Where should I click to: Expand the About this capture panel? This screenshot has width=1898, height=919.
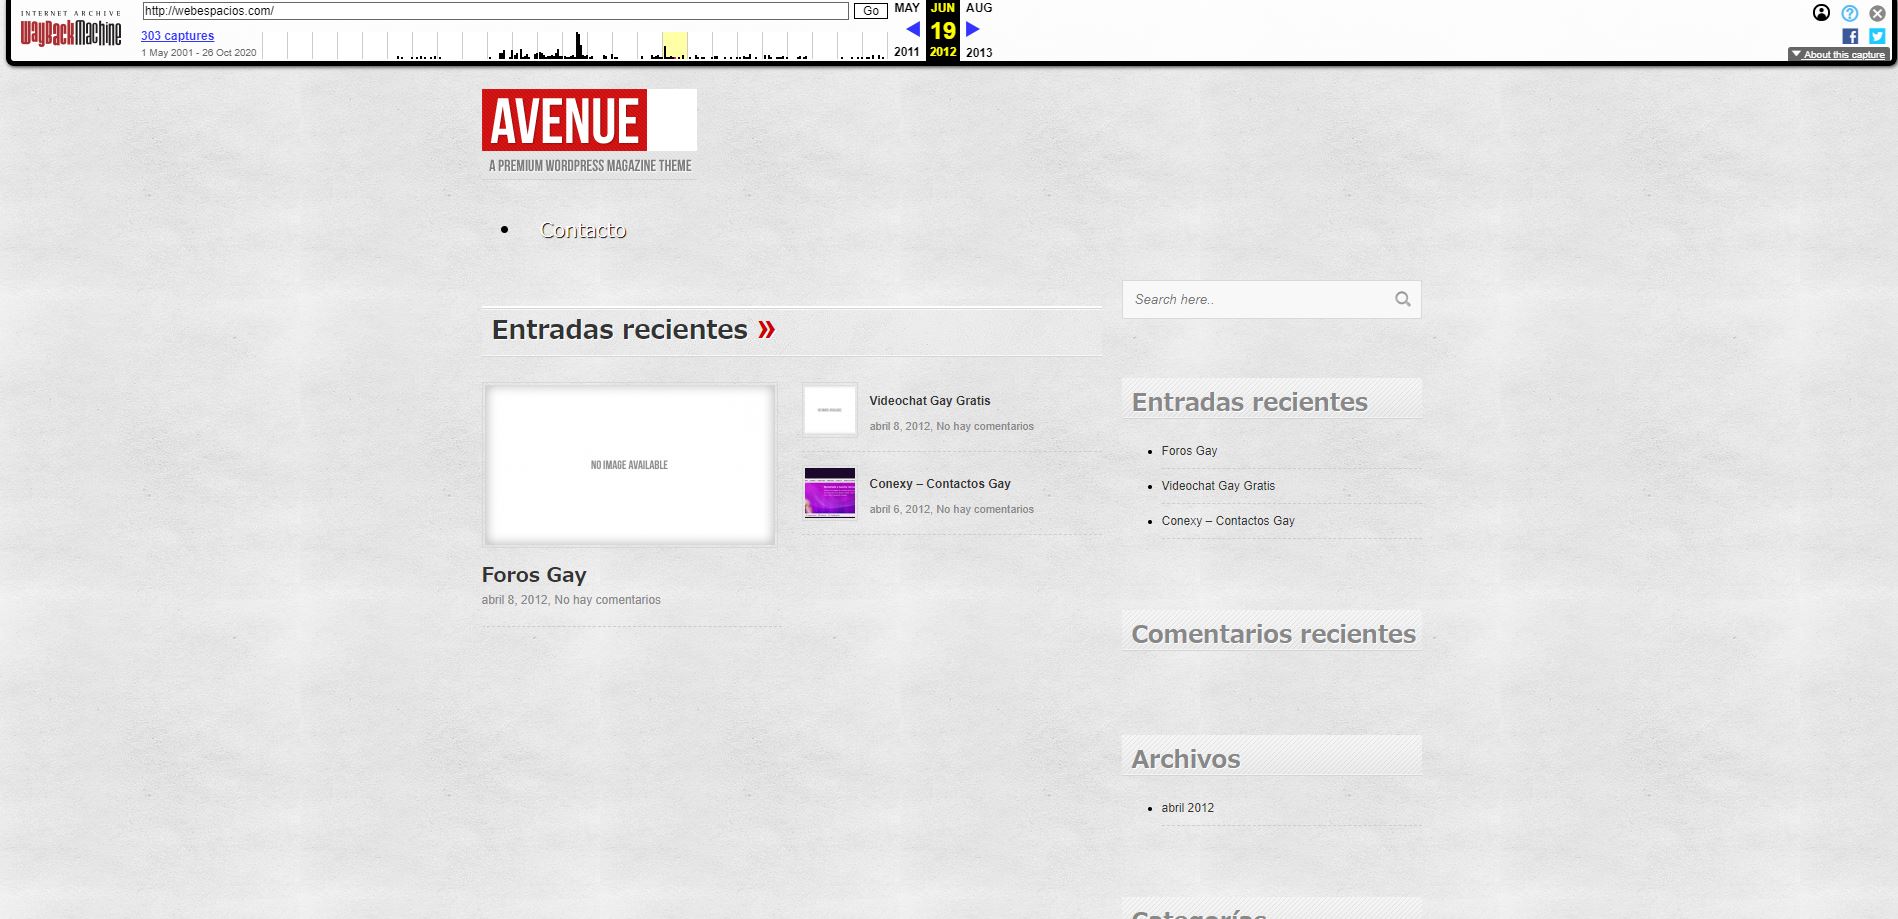(x=1838, y=55)
